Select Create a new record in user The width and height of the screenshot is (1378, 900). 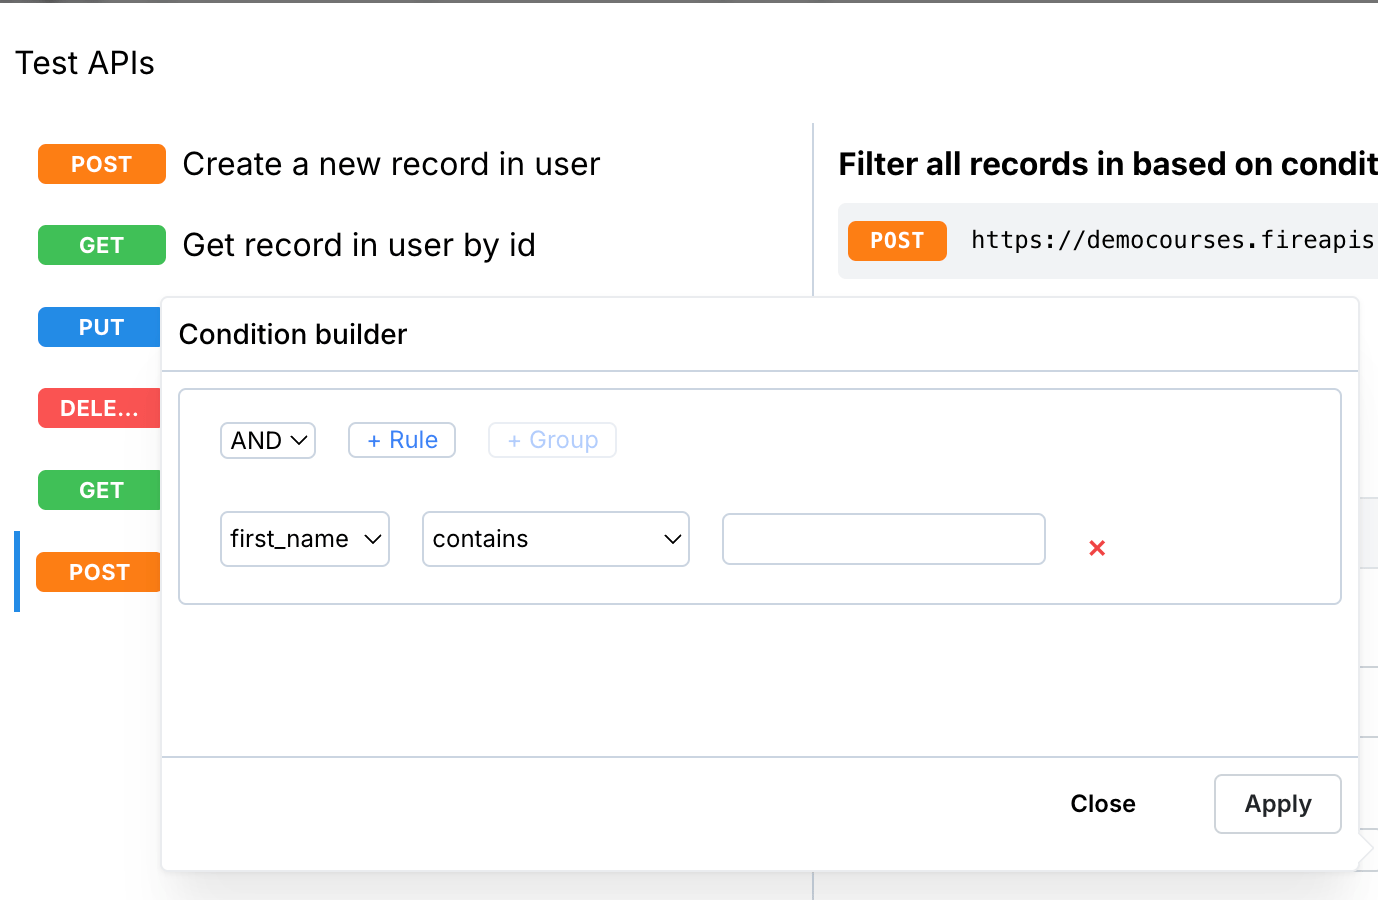[x=391, y=164]
